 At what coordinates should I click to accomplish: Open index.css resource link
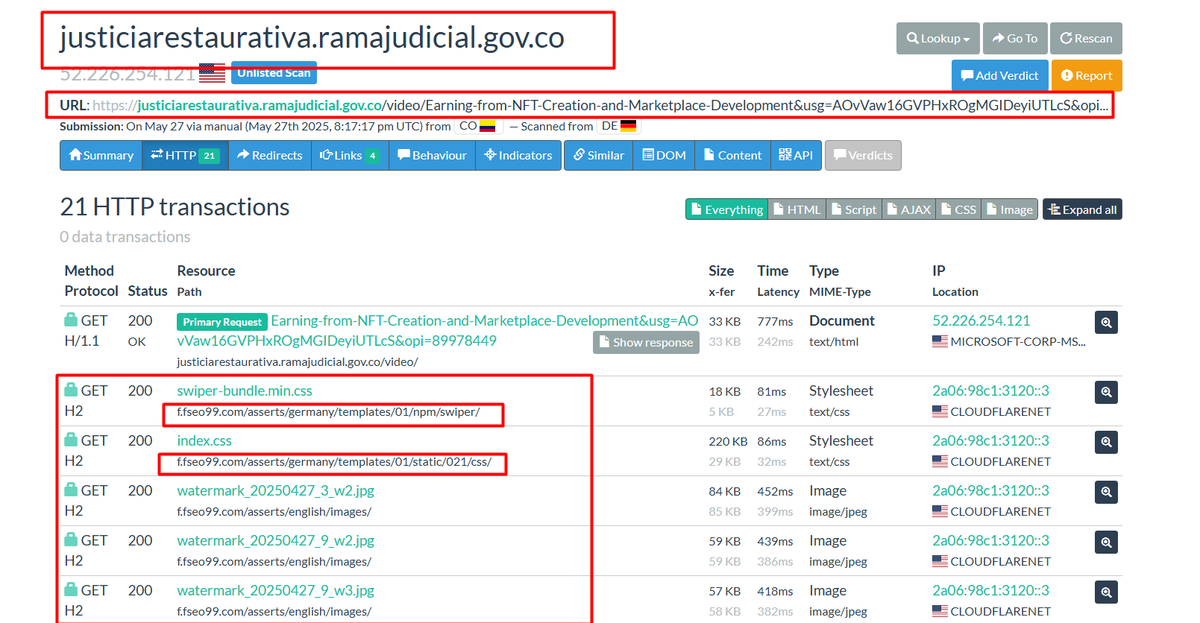pos(204,441)
